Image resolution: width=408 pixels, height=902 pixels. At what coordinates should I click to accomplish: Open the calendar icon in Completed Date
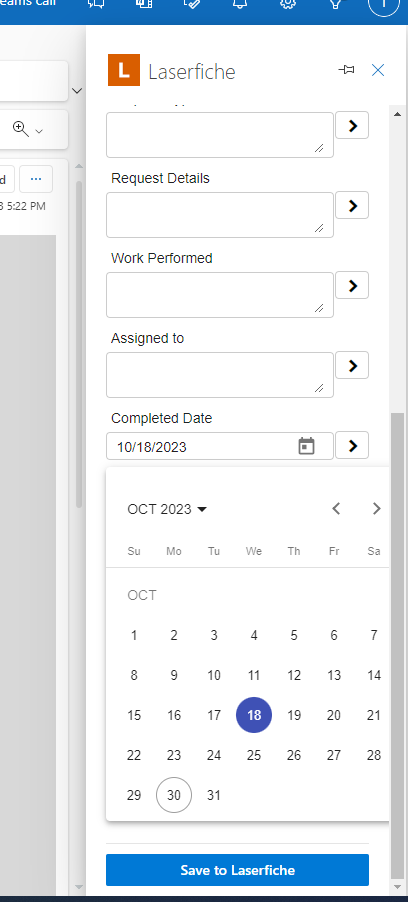[x=306, y=446]
